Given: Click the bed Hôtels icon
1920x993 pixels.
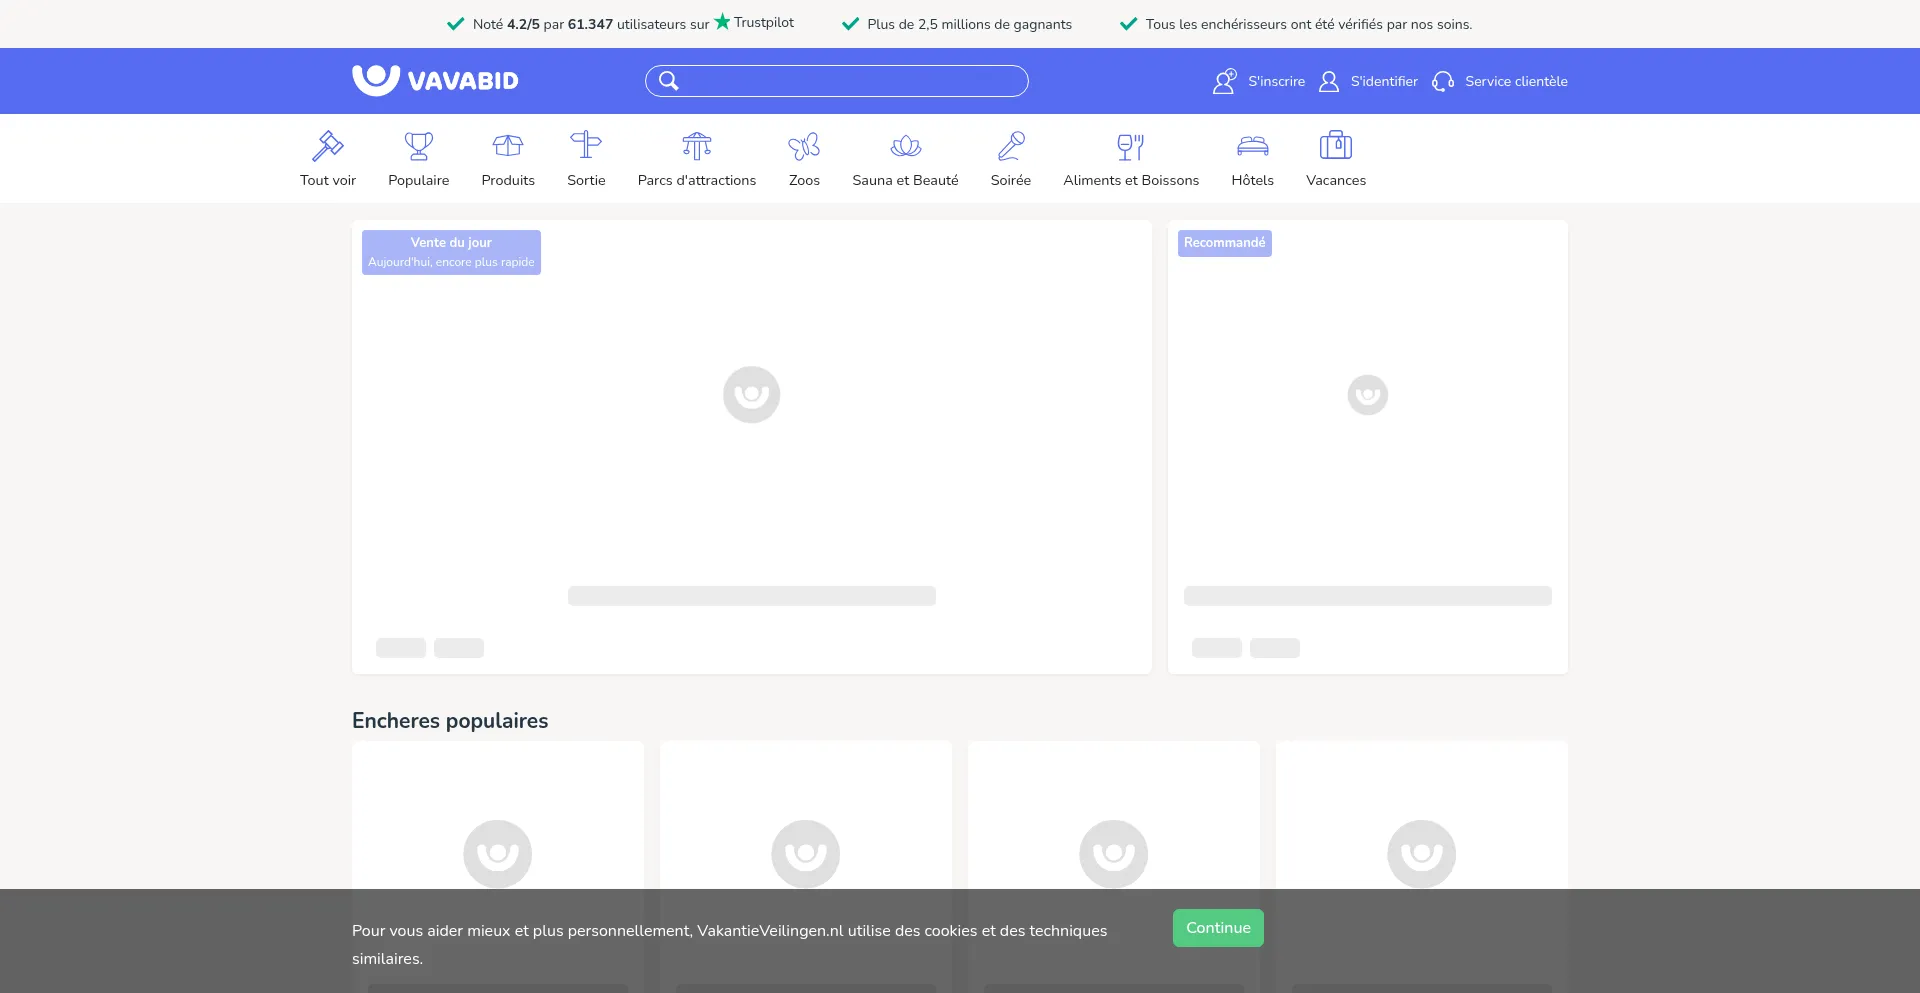Looking at the screenshot, I should (1253, 146).
